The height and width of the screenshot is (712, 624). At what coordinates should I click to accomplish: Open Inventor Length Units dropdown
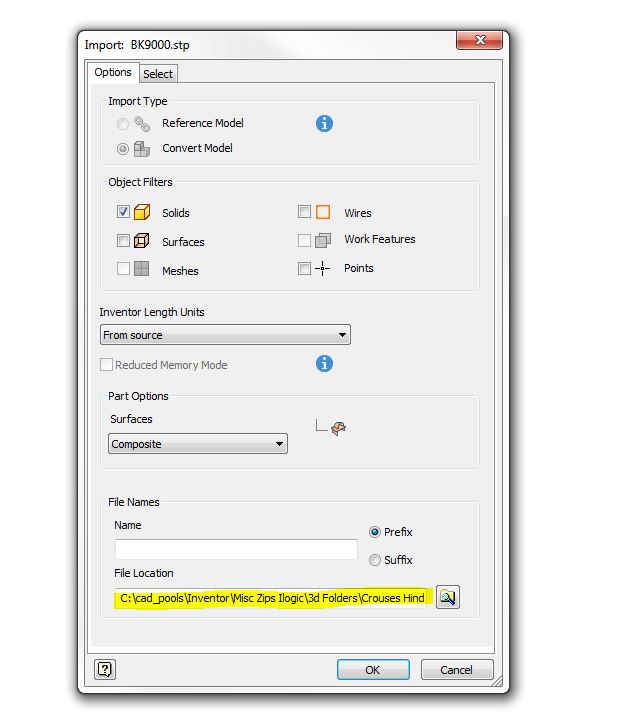click(225, 335)
